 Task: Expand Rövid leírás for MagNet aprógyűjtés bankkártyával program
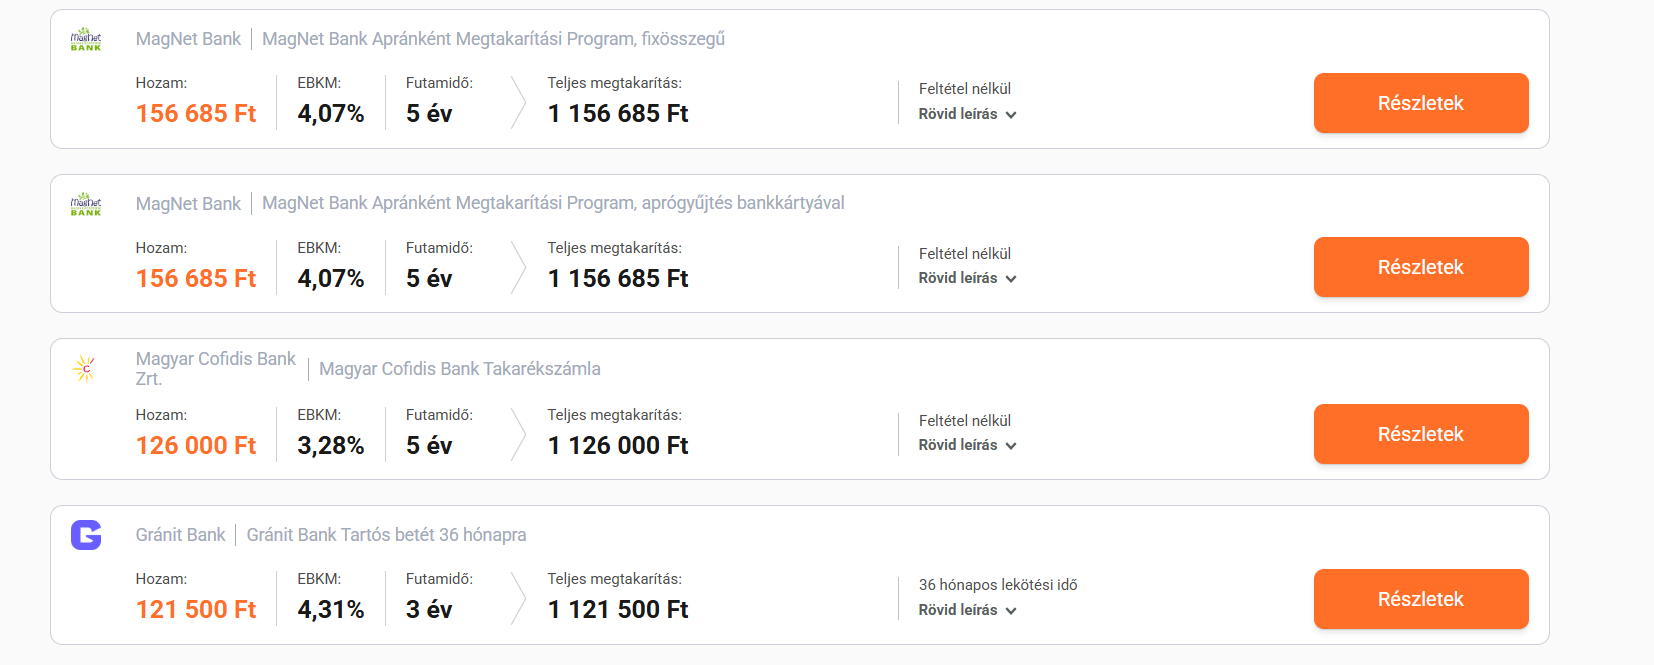pyautogui.click(x=967, y=278)
